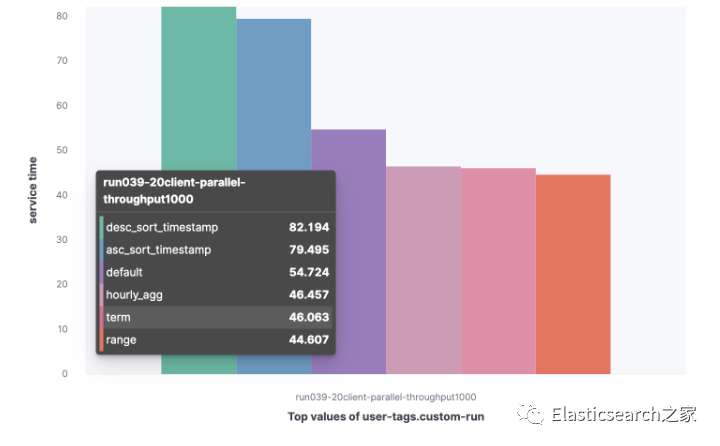The height and width of the screenshot is (446, 720).
Task: Click x-axis tick label below the bars
Action: pyautogui.click(x=386, y=397)
